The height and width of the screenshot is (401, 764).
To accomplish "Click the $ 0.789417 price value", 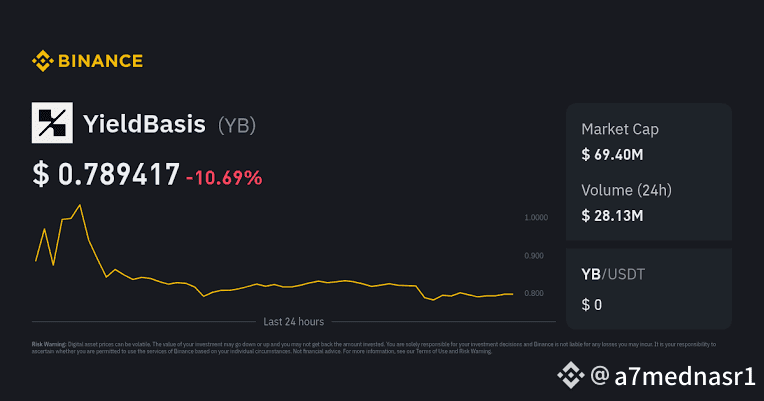I will point(106,175).
